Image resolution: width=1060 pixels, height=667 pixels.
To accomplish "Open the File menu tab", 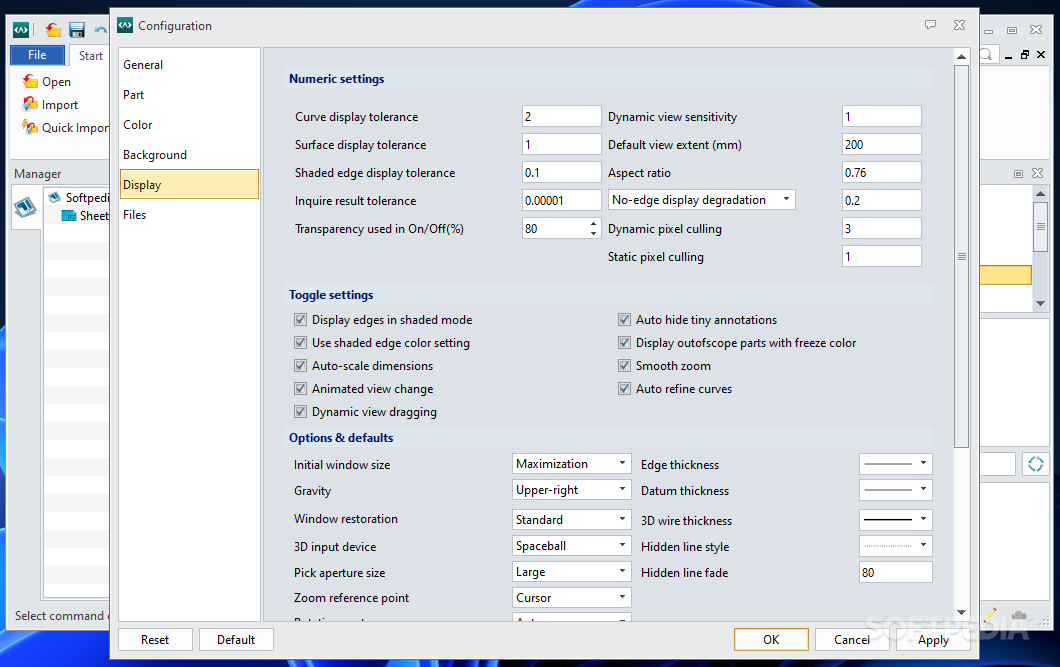I will point(37,55).
